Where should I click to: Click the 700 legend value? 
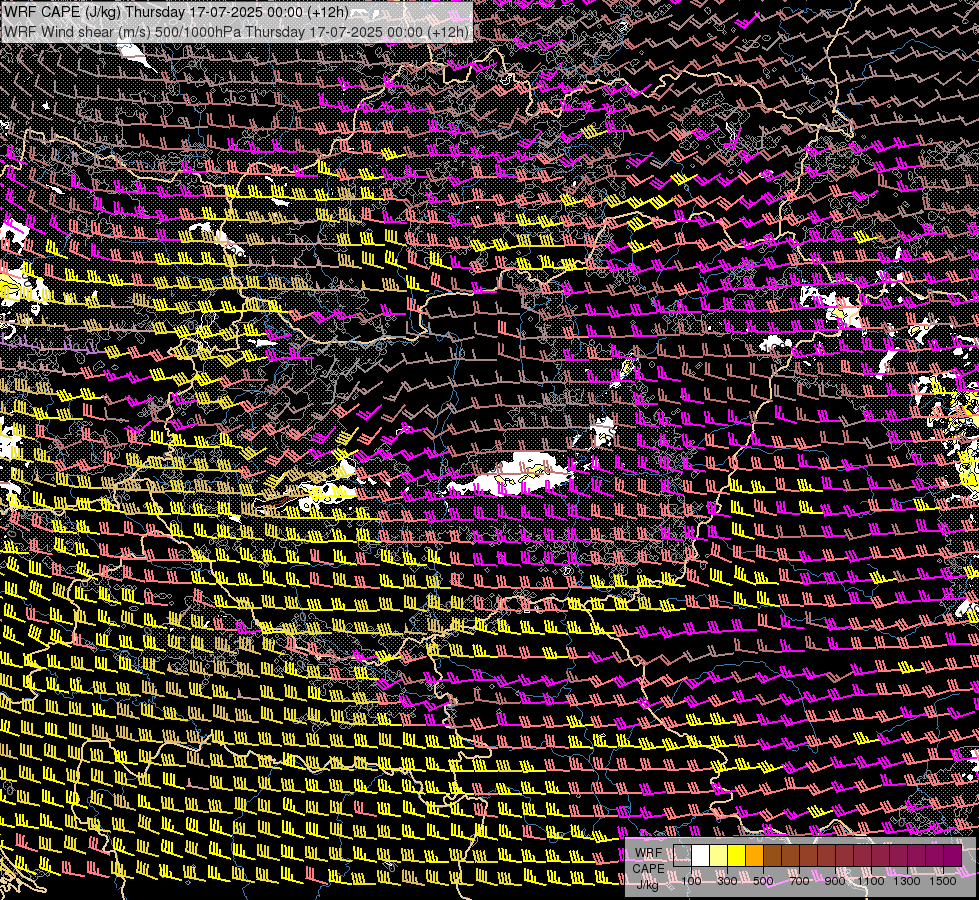pyautogui.click(x=799, y=881)
